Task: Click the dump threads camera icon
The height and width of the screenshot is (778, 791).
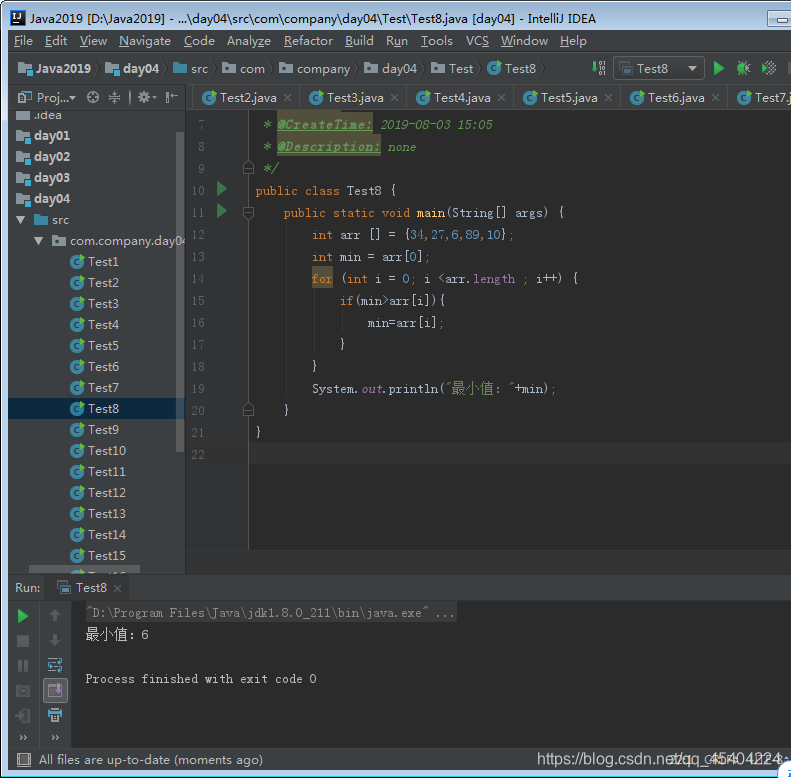Action: (23, 691)
